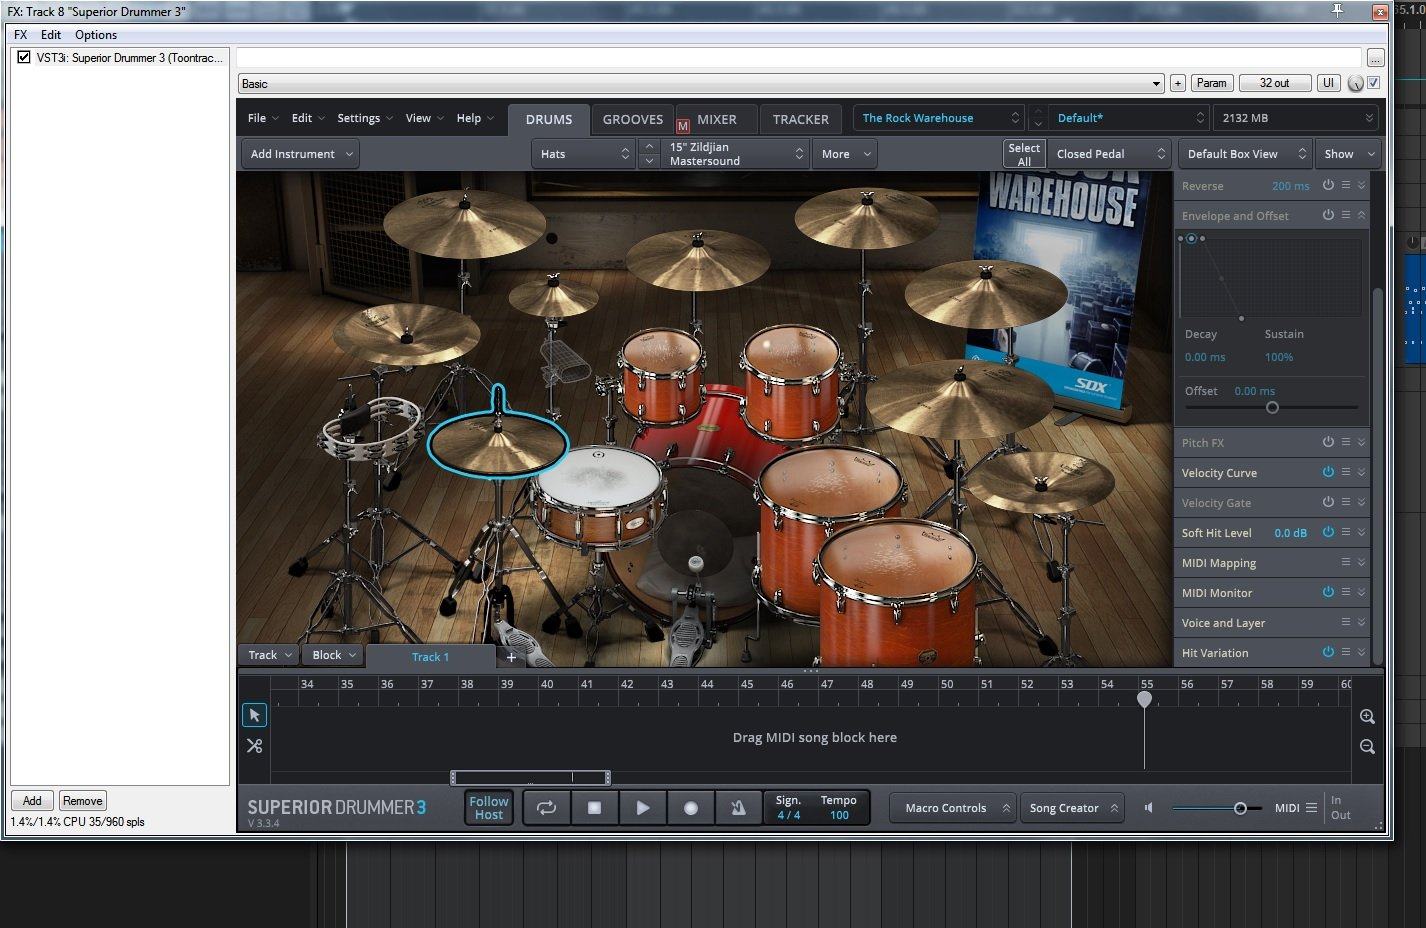Select the arrow pointer tool

[x=254, y=715]
